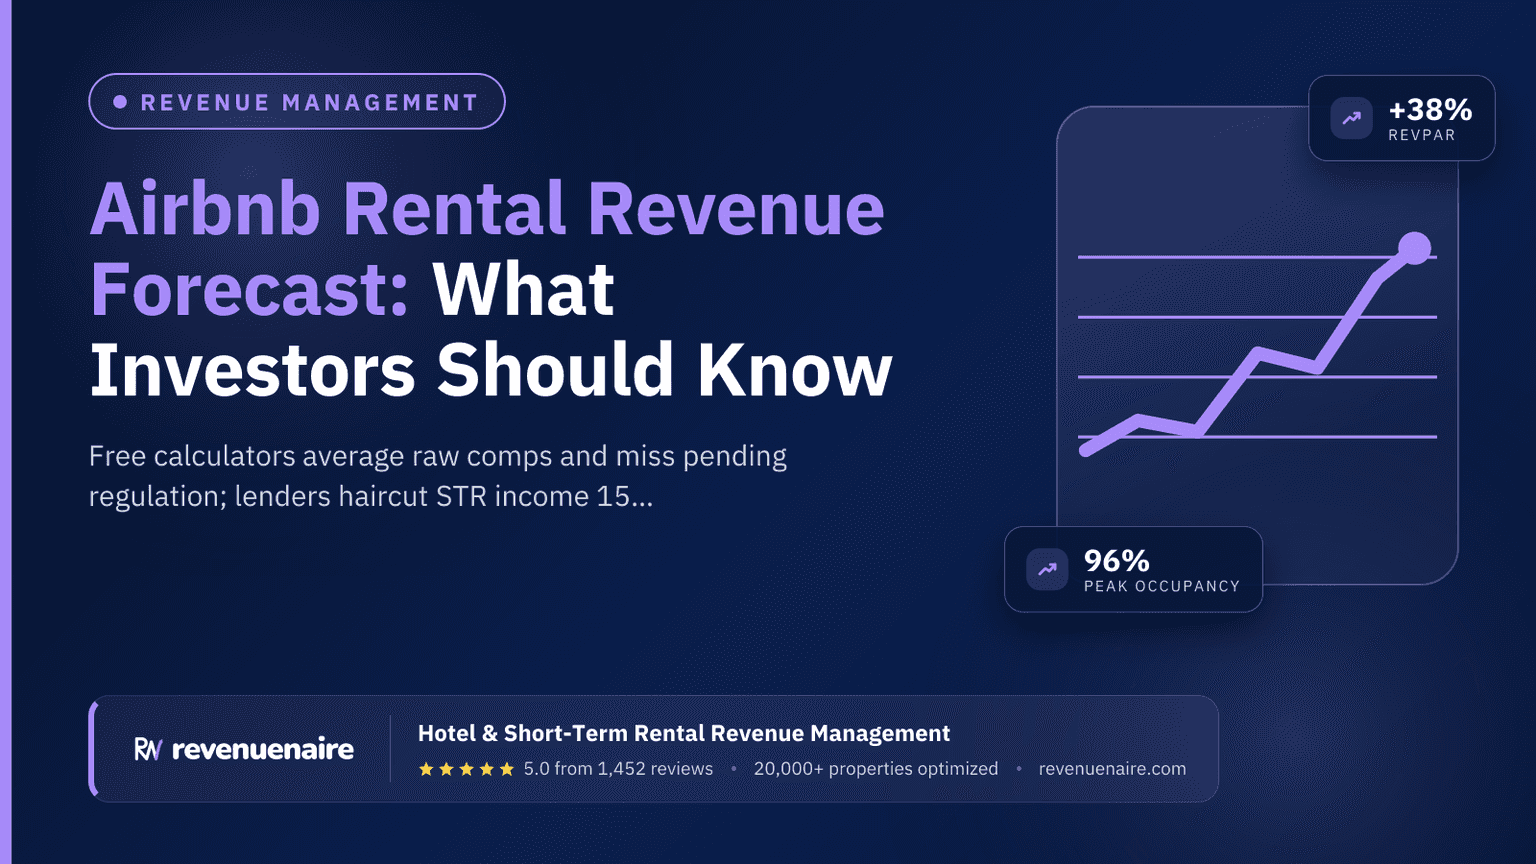The width and height of the screenshot is (1536, 864).
Task: Click the purple dot in the category badge
Action: [120, 102]
